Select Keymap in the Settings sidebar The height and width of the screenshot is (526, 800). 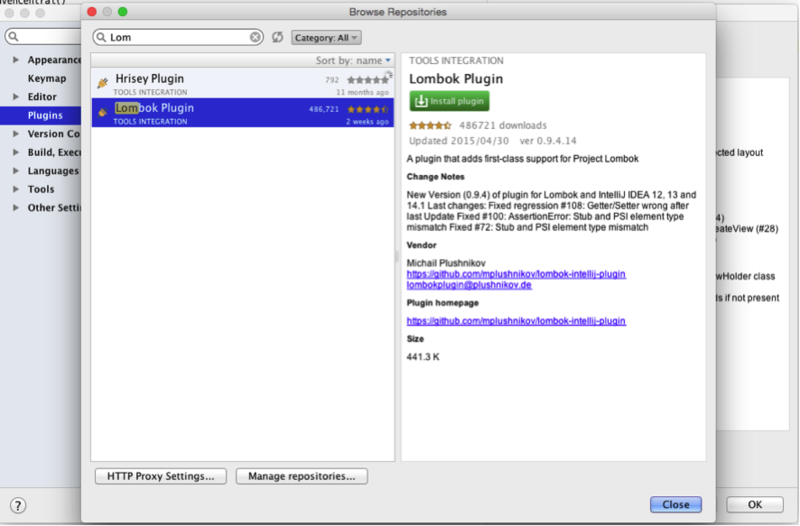47,78
